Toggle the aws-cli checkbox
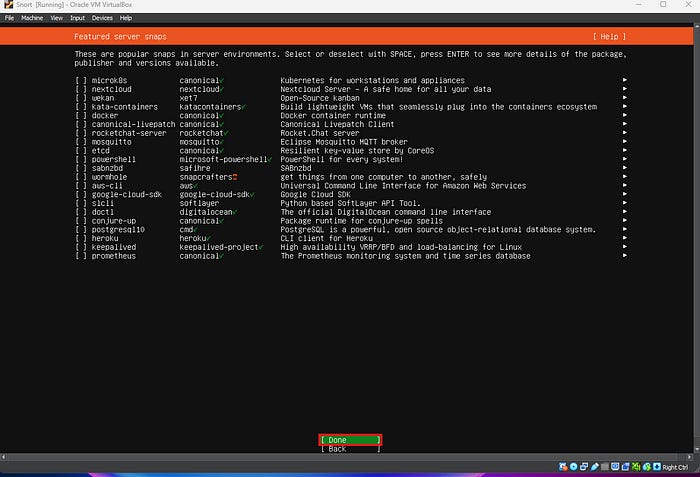The image size is (700, 477). pos(81,186)
